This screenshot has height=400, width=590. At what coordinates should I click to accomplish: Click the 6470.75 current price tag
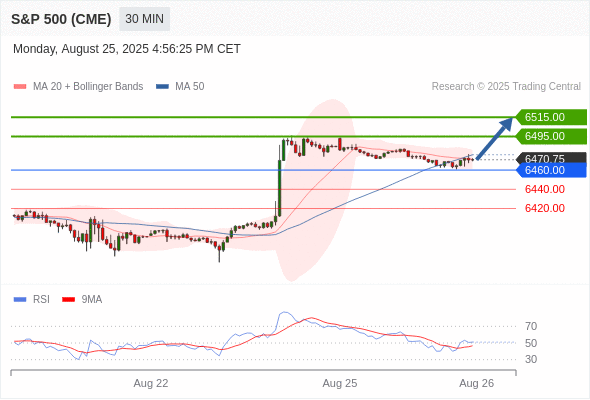pyautogui.click(x=551, y=158)
